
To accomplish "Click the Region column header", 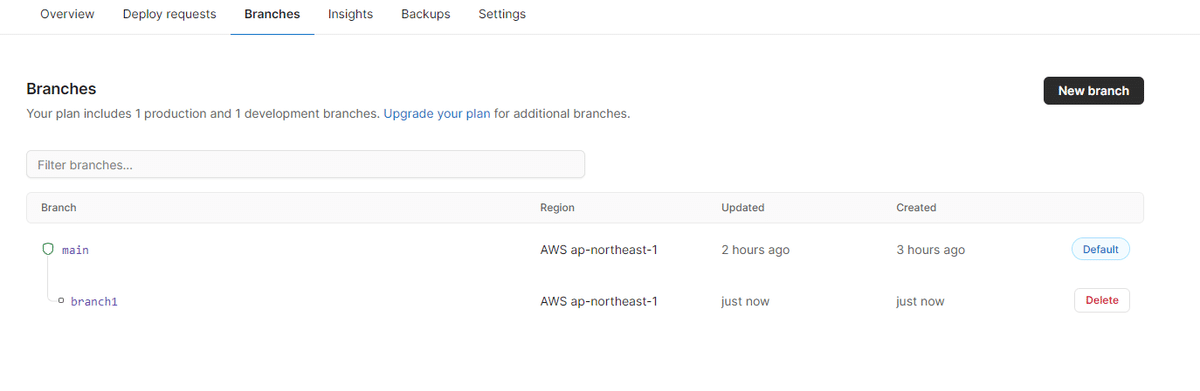I will (557, 208).
